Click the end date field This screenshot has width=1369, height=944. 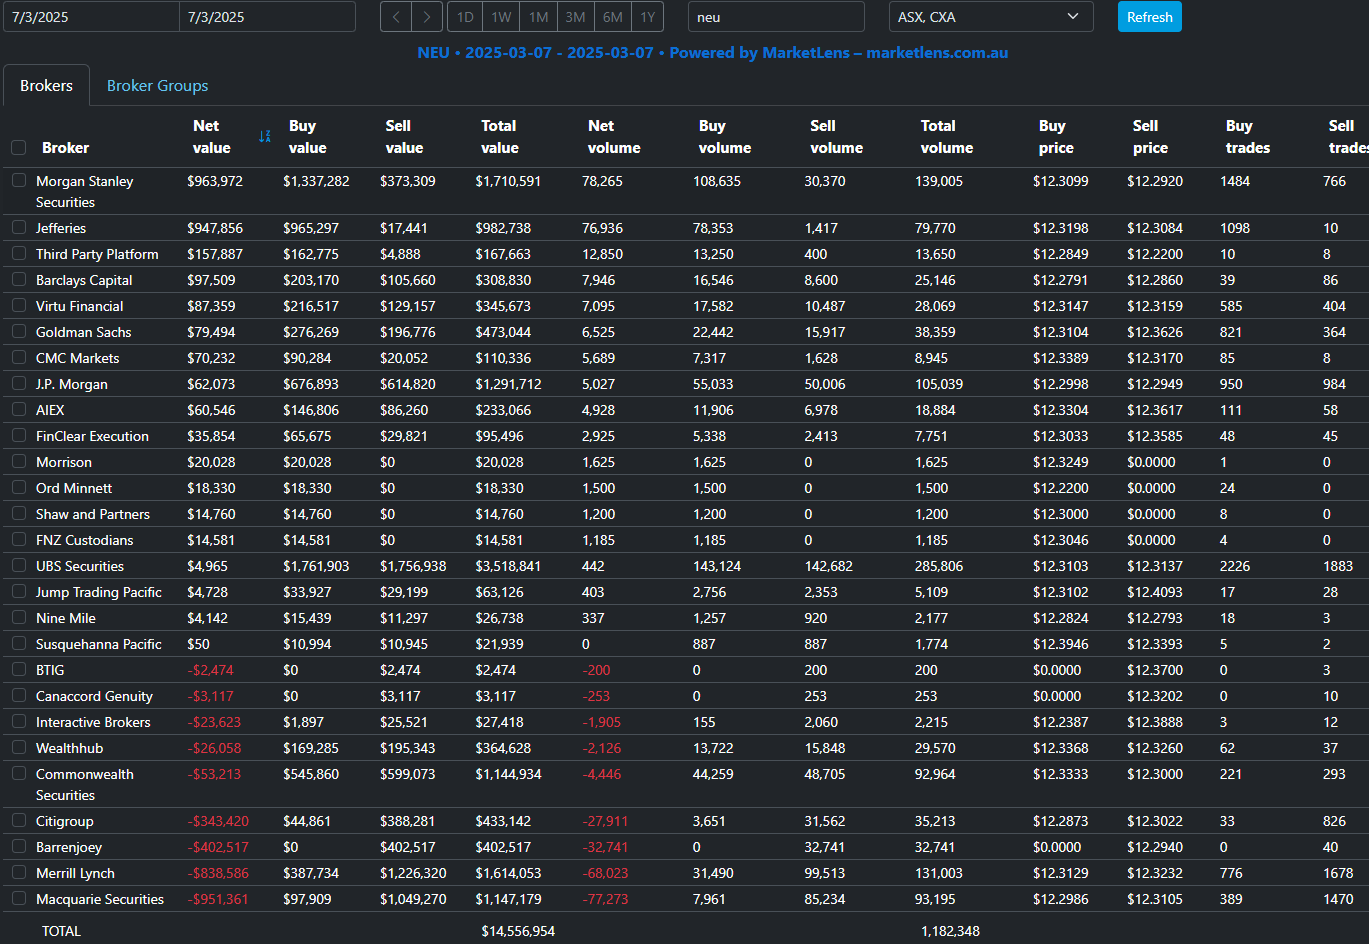pyautogui.click(x=267, y=17)
